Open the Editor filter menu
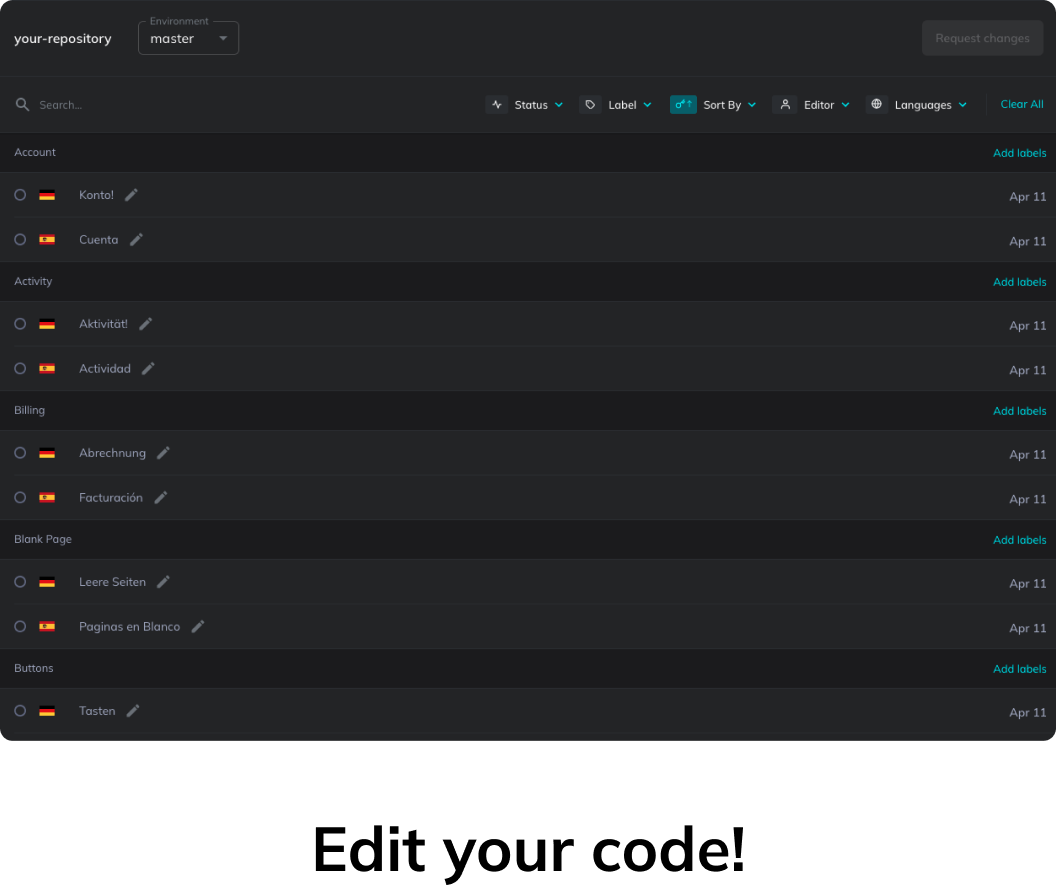The width and height of the screenshot is (1056, 887). [x=812, y=105]
